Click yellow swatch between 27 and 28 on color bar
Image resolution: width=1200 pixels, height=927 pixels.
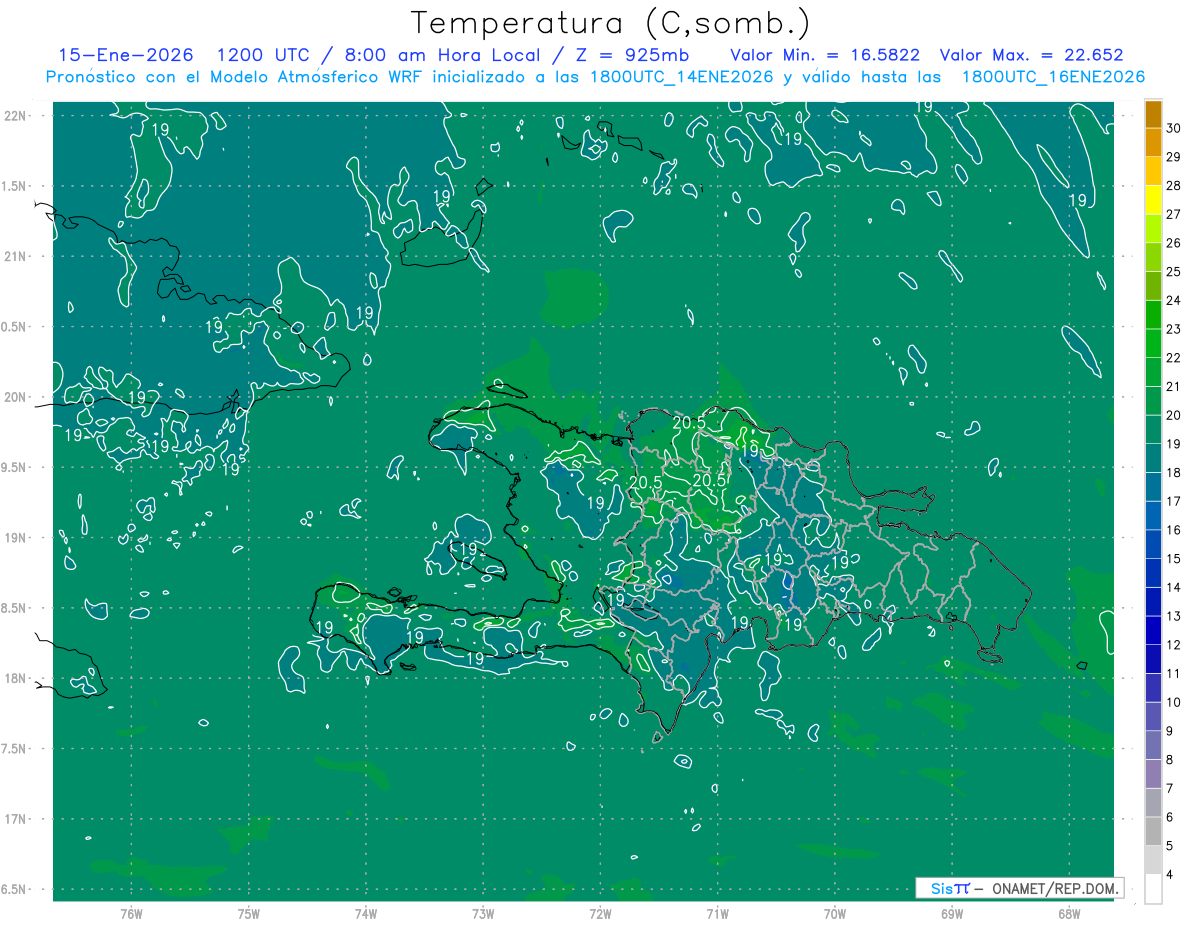tap(1153, 200)
